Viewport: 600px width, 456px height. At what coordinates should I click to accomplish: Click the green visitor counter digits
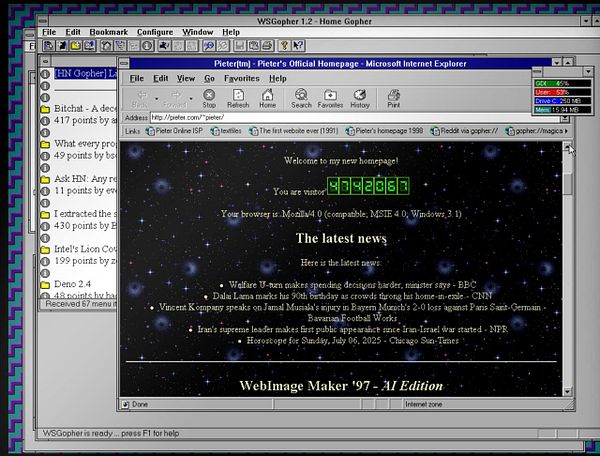click(368, 186)
